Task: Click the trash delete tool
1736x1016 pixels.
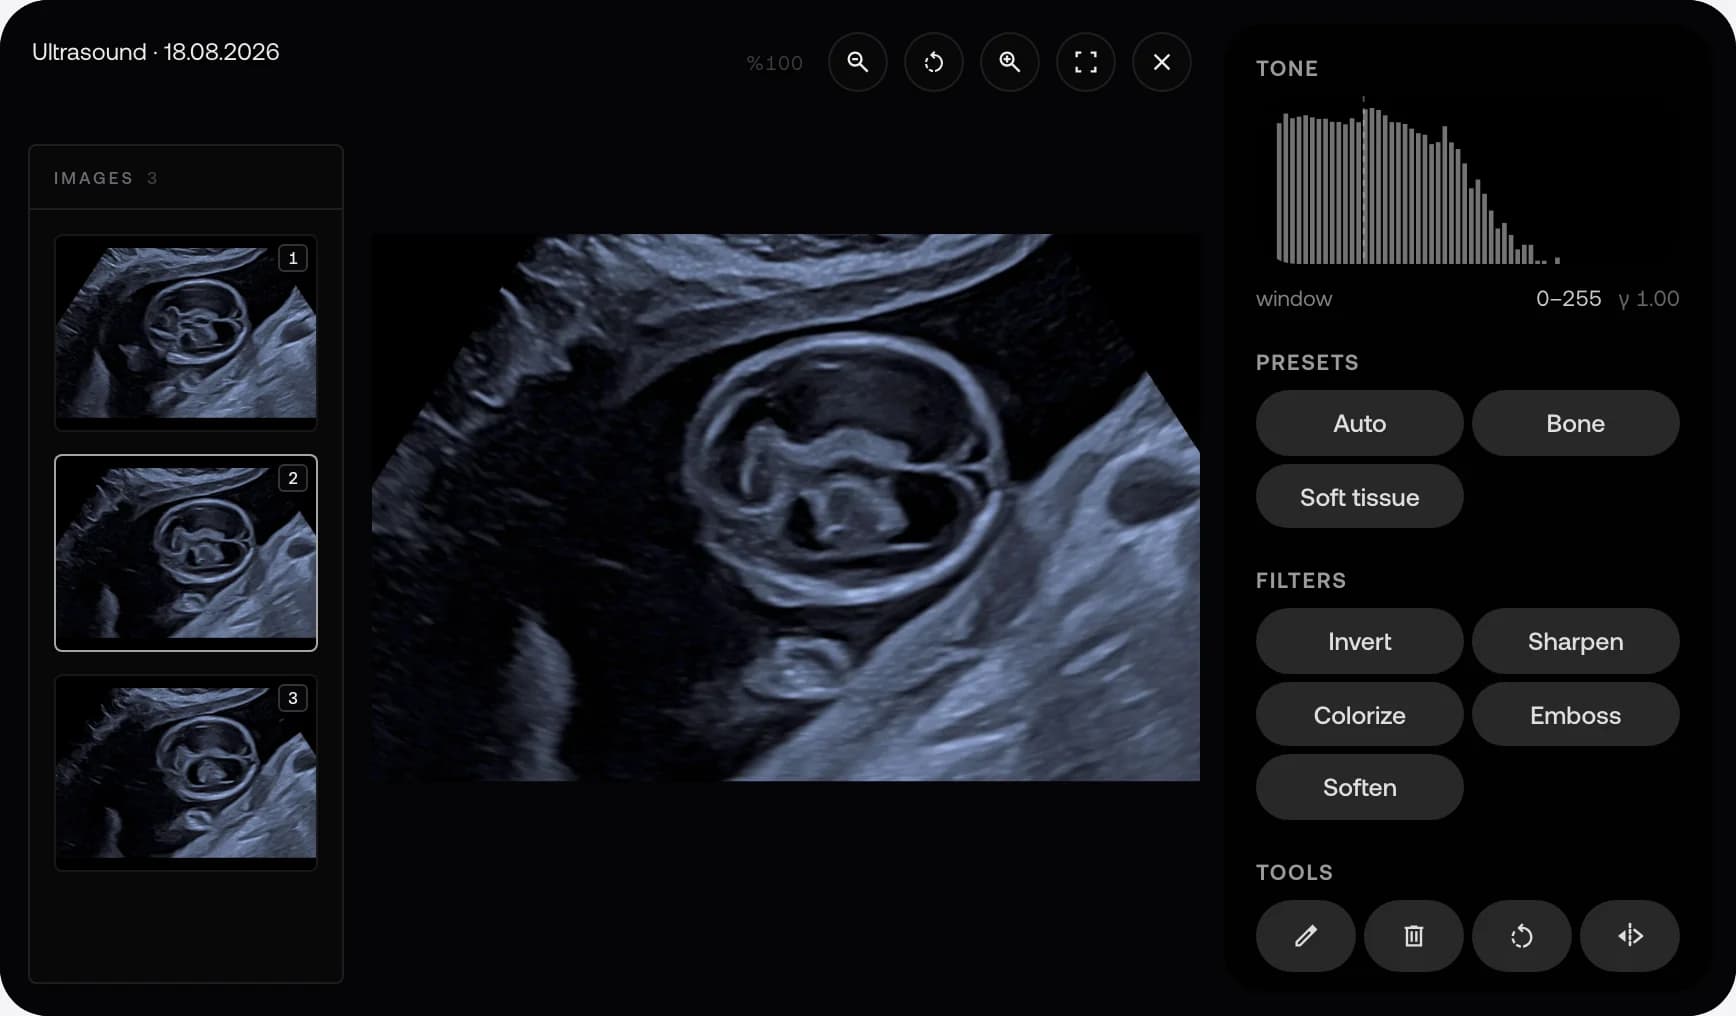Action: 1414,936
